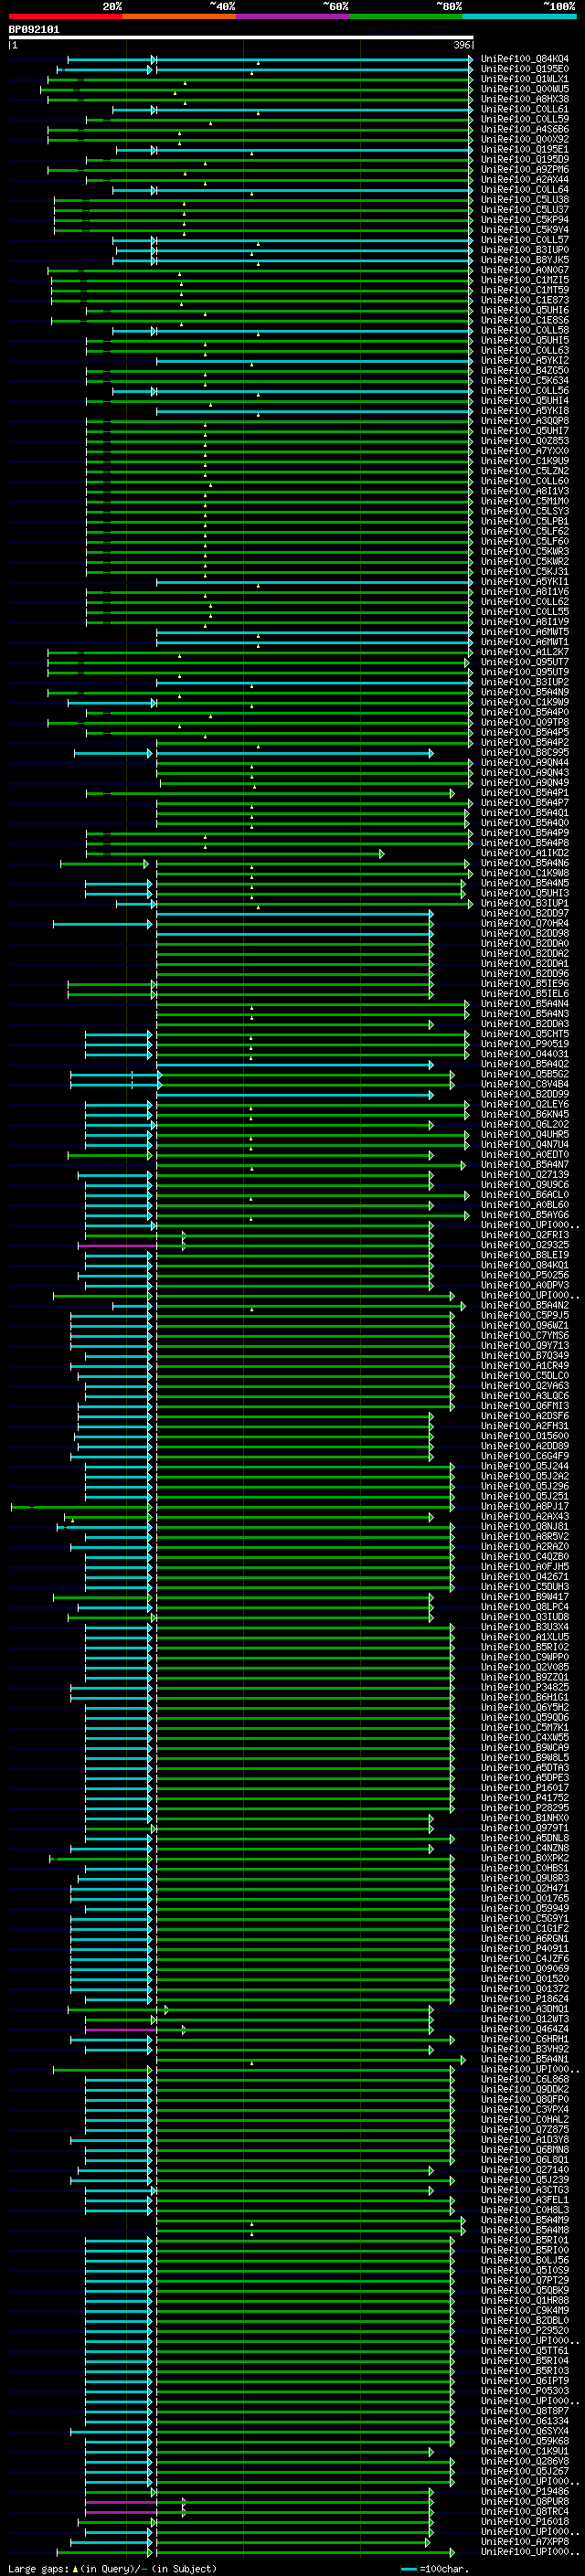The image size is (585, 2576).
Task: Click the red 20% identity legend bar
Action: pos(65,16)
